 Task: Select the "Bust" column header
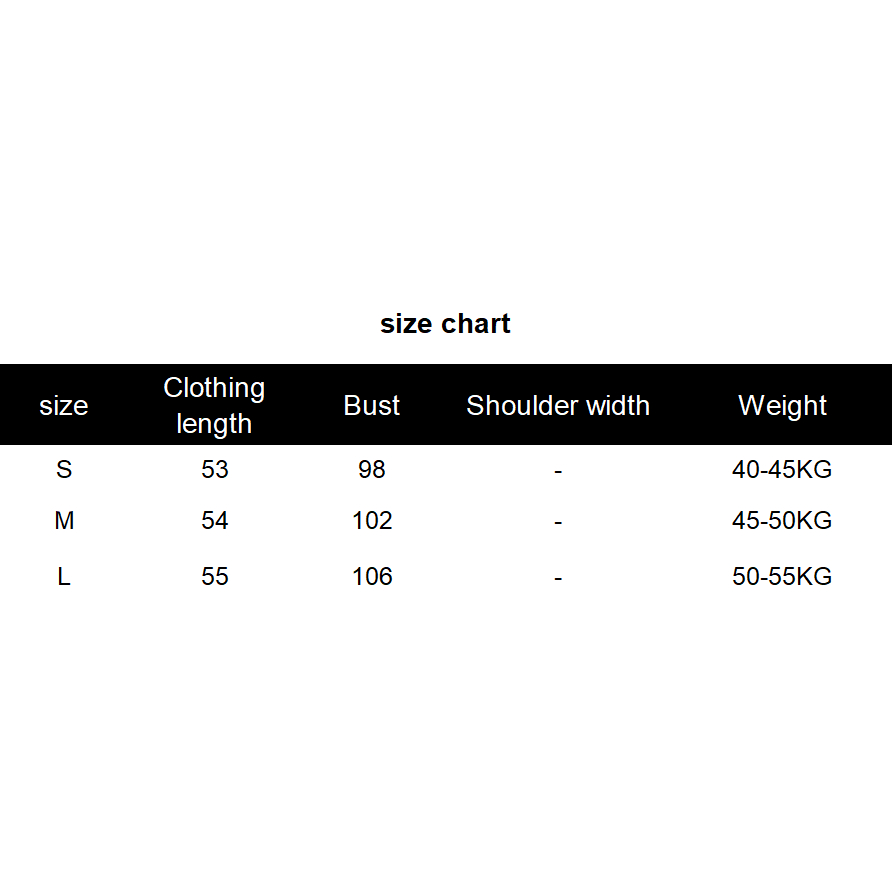pyautogui.click(x=372, y=406)
